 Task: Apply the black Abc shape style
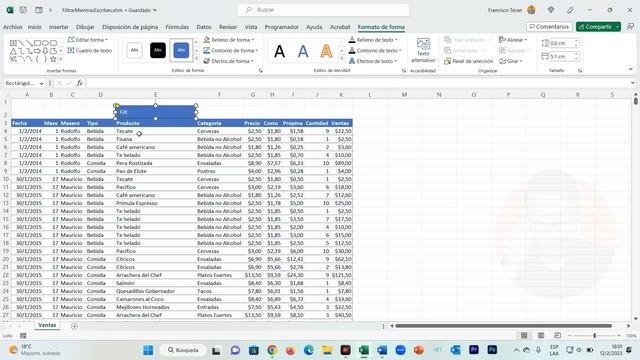tap(158, 50)
